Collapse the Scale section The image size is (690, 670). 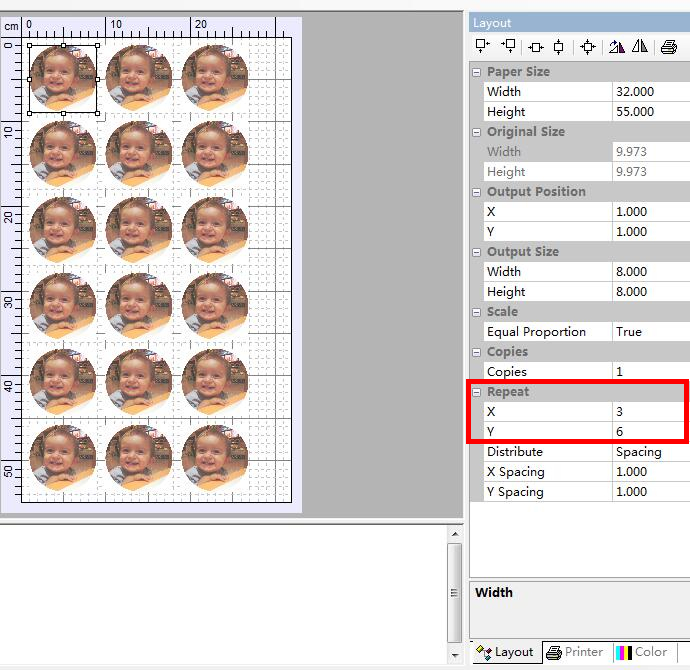coord(477,312)
